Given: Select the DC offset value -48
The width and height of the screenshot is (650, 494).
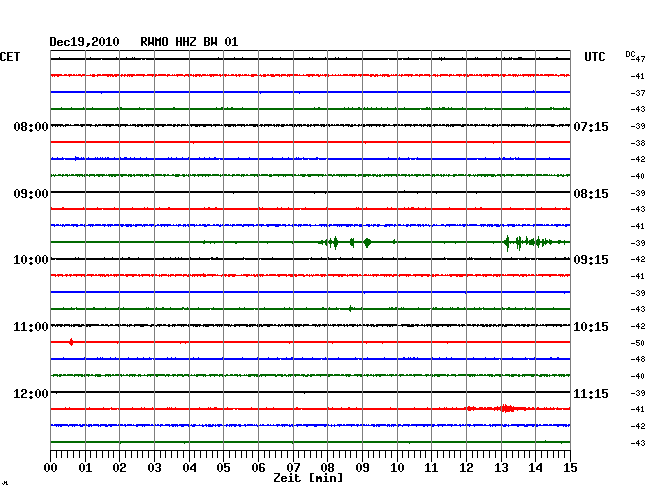Looking at the screenshot, I should point(638,359).
